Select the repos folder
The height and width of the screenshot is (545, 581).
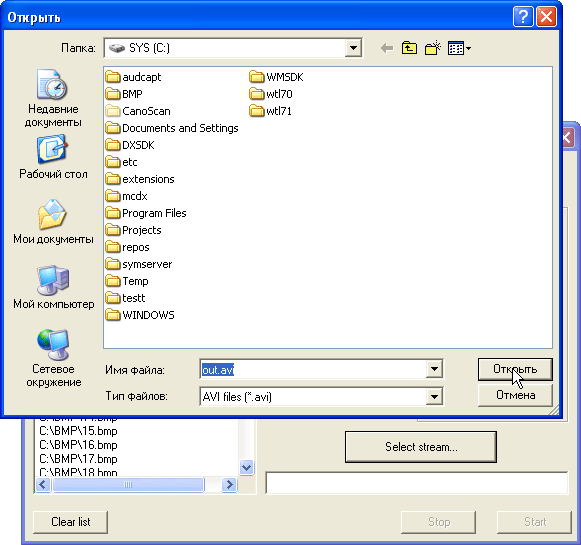click(x=127, y=247)
